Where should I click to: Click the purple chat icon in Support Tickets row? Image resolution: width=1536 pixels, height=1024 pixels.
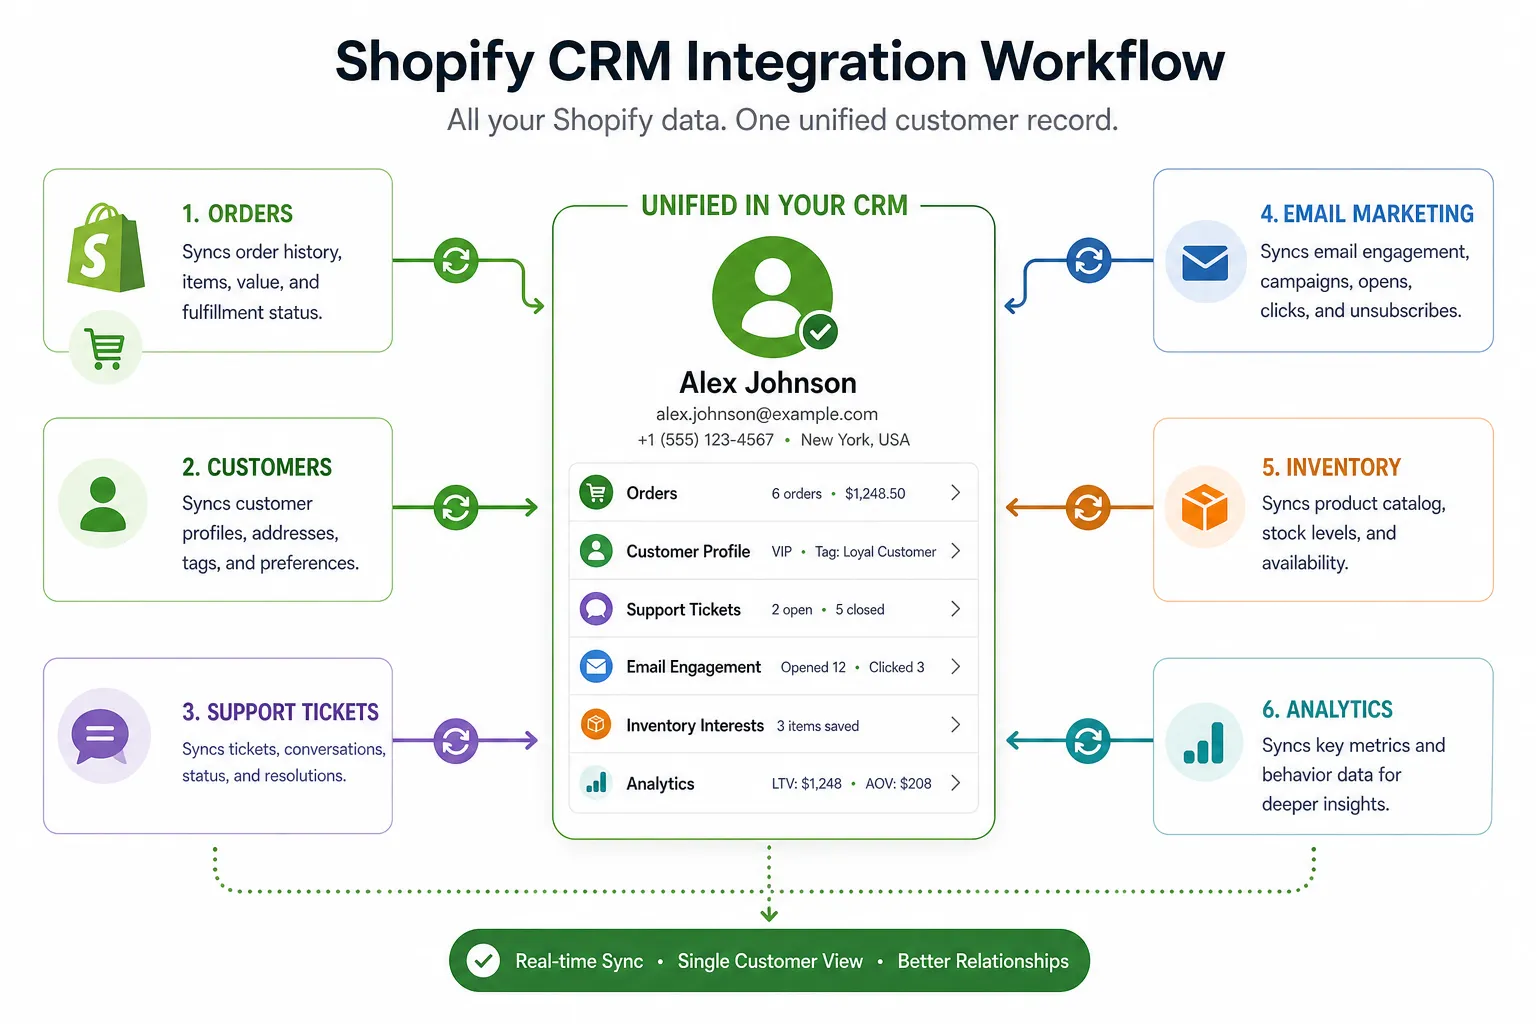click(596, 608)
